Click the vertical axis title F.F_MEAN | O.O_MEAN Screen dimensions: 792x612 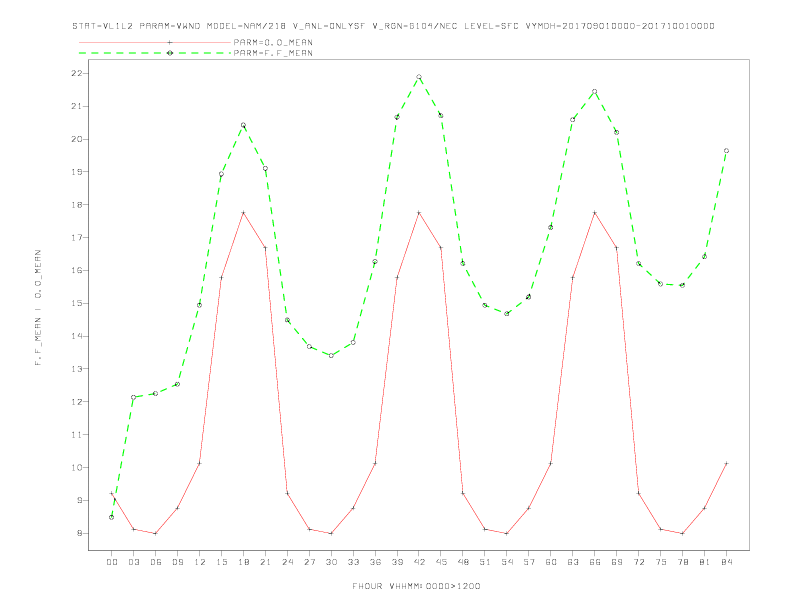coord(38,308)
